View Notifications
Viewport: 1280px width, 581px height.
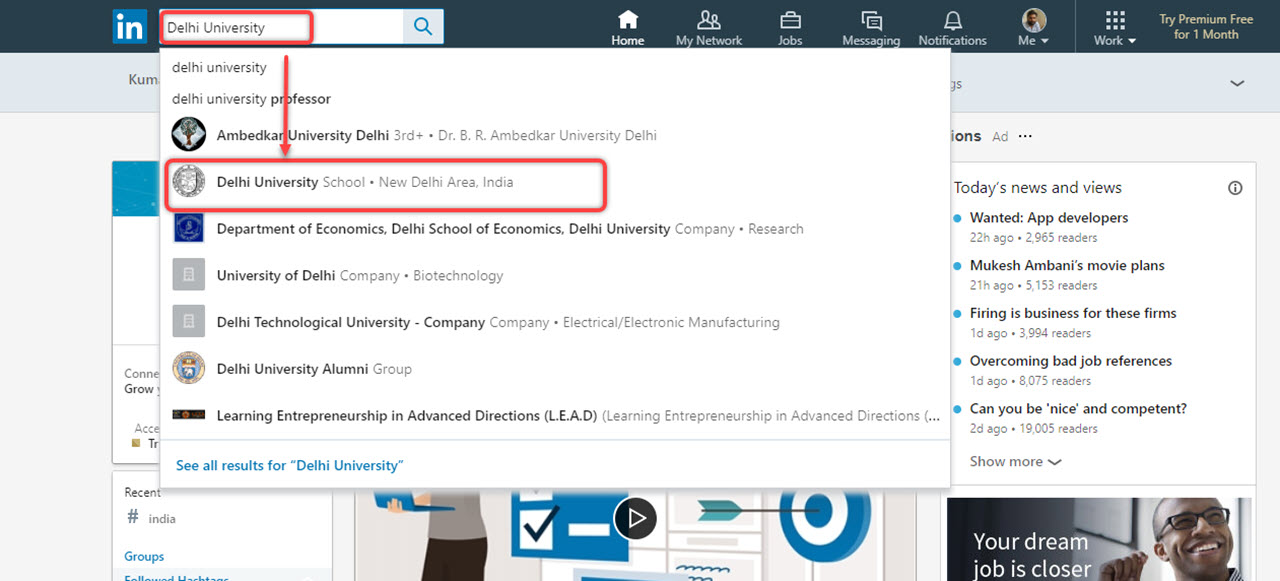tap(953, 28)
